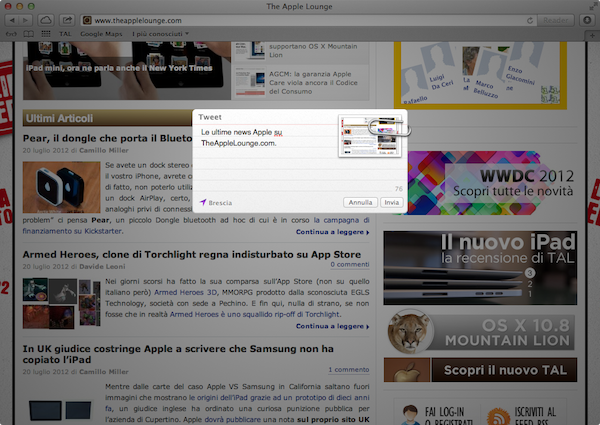
Task: Go forward with the Safari forward arrow
Action: [26, 20]
